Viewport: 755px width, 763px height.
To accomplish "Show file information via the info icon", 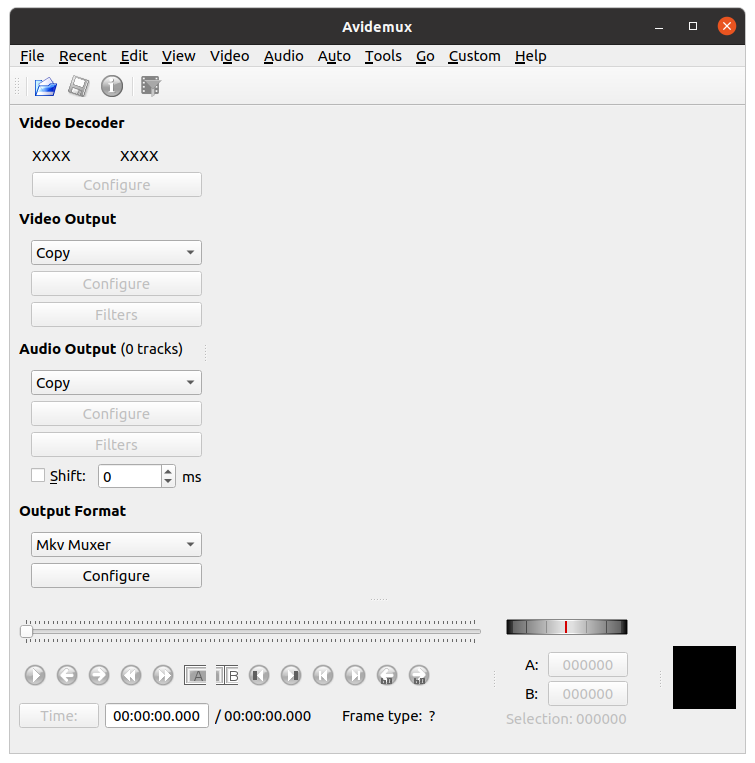I will coord(112,87).
